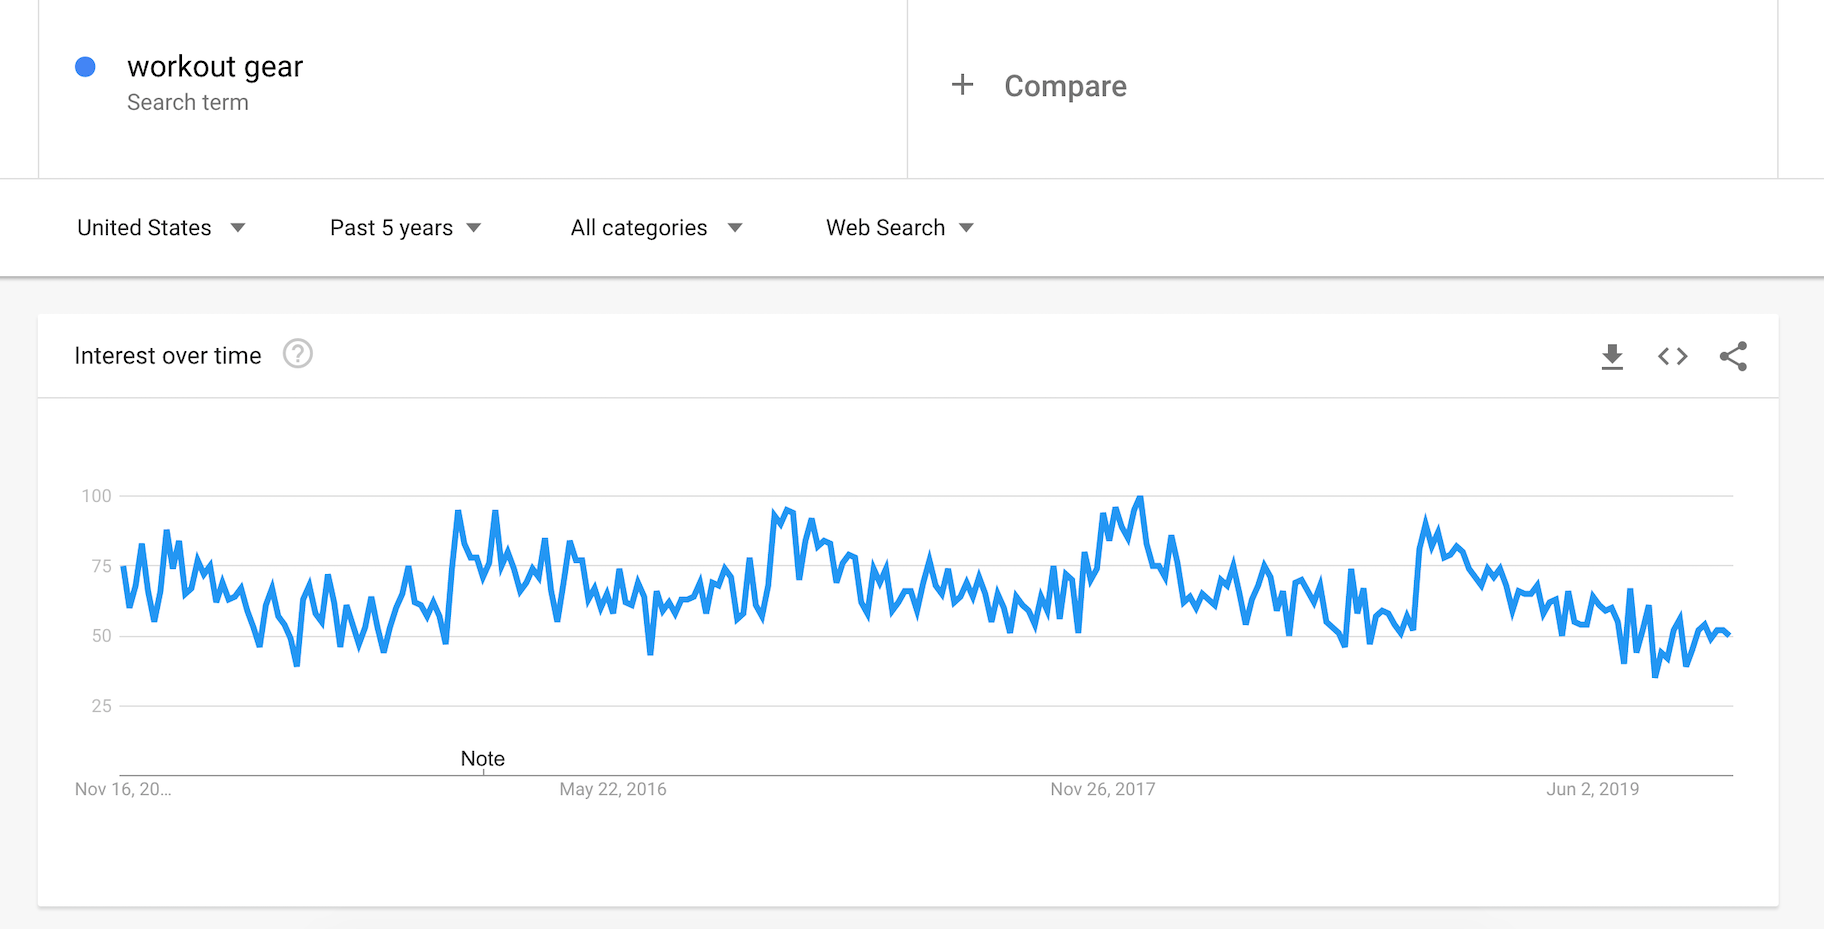Click the blue dot beside workout gear

click(86, 67)
